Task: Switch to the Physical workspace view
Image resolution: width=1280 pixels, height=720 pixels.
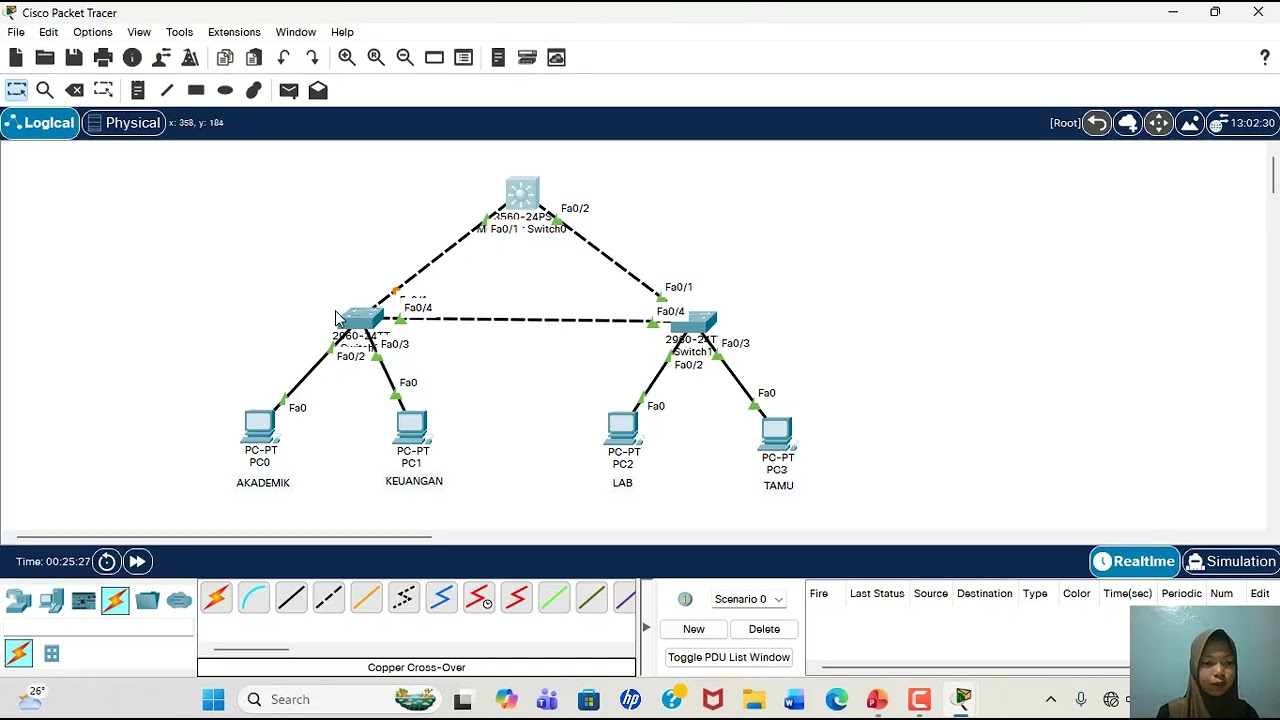Action: coord(124,123)
